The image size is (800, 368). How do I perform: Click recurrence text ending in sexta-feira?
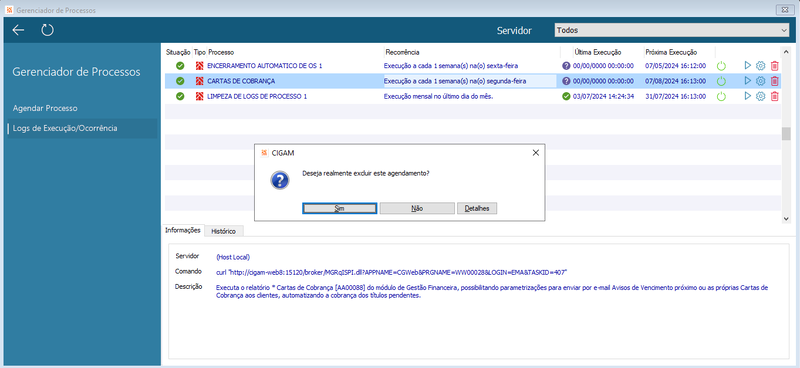point(452,66)
